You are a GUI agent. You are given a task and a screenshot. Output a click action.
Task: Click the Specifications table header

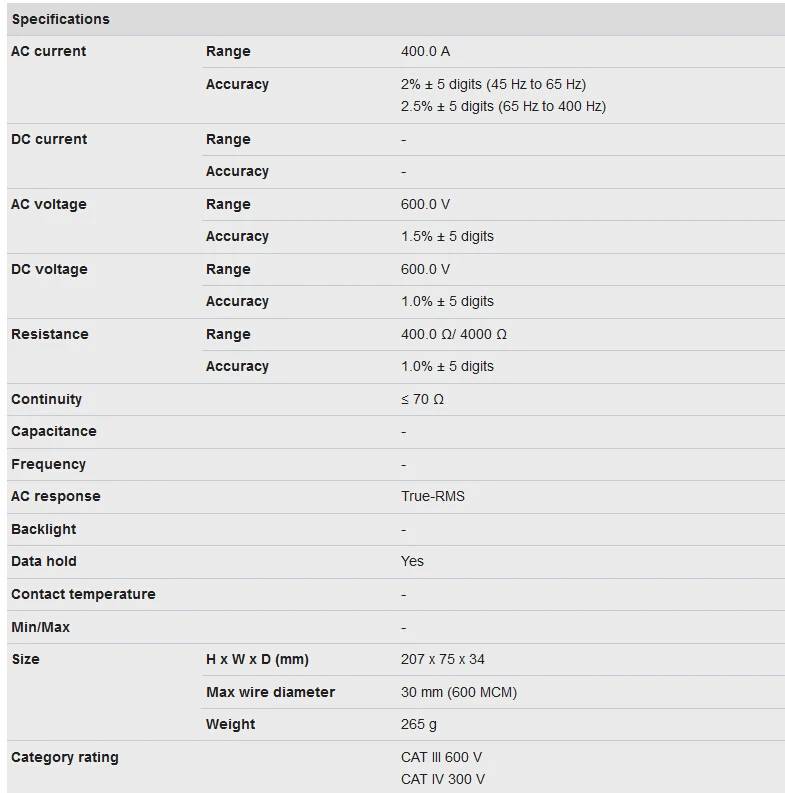(x=61, y=19)
